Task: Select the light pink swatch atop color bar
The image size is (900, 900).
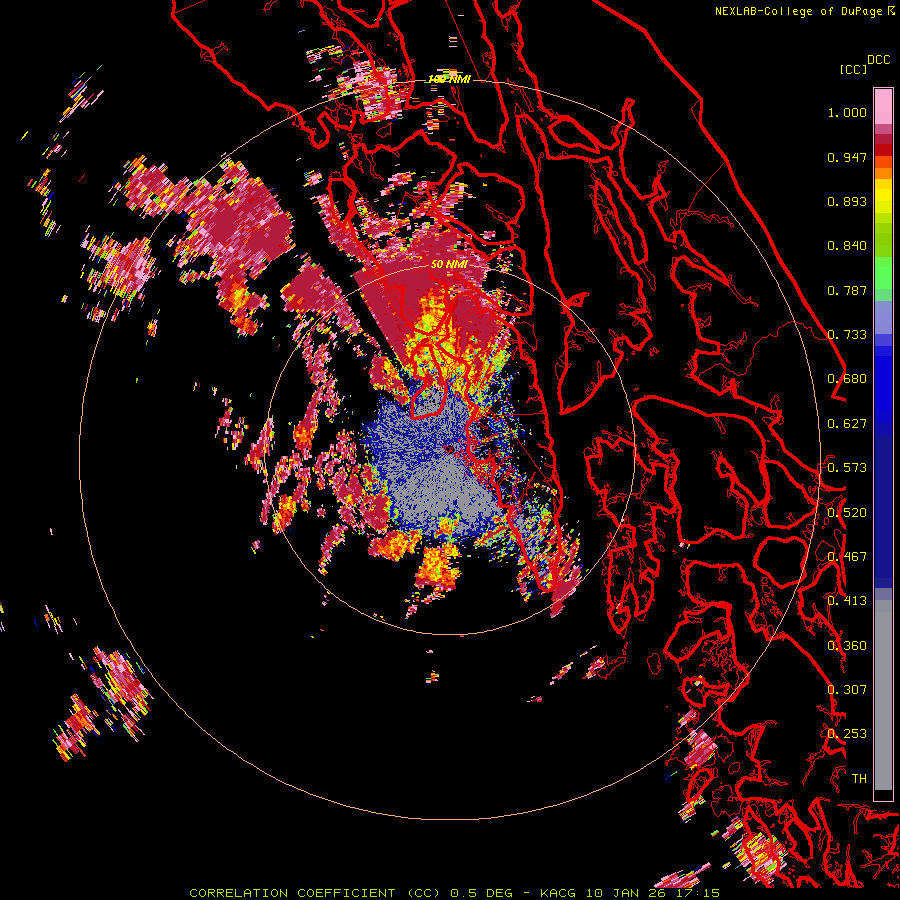Action: [883, 106]
